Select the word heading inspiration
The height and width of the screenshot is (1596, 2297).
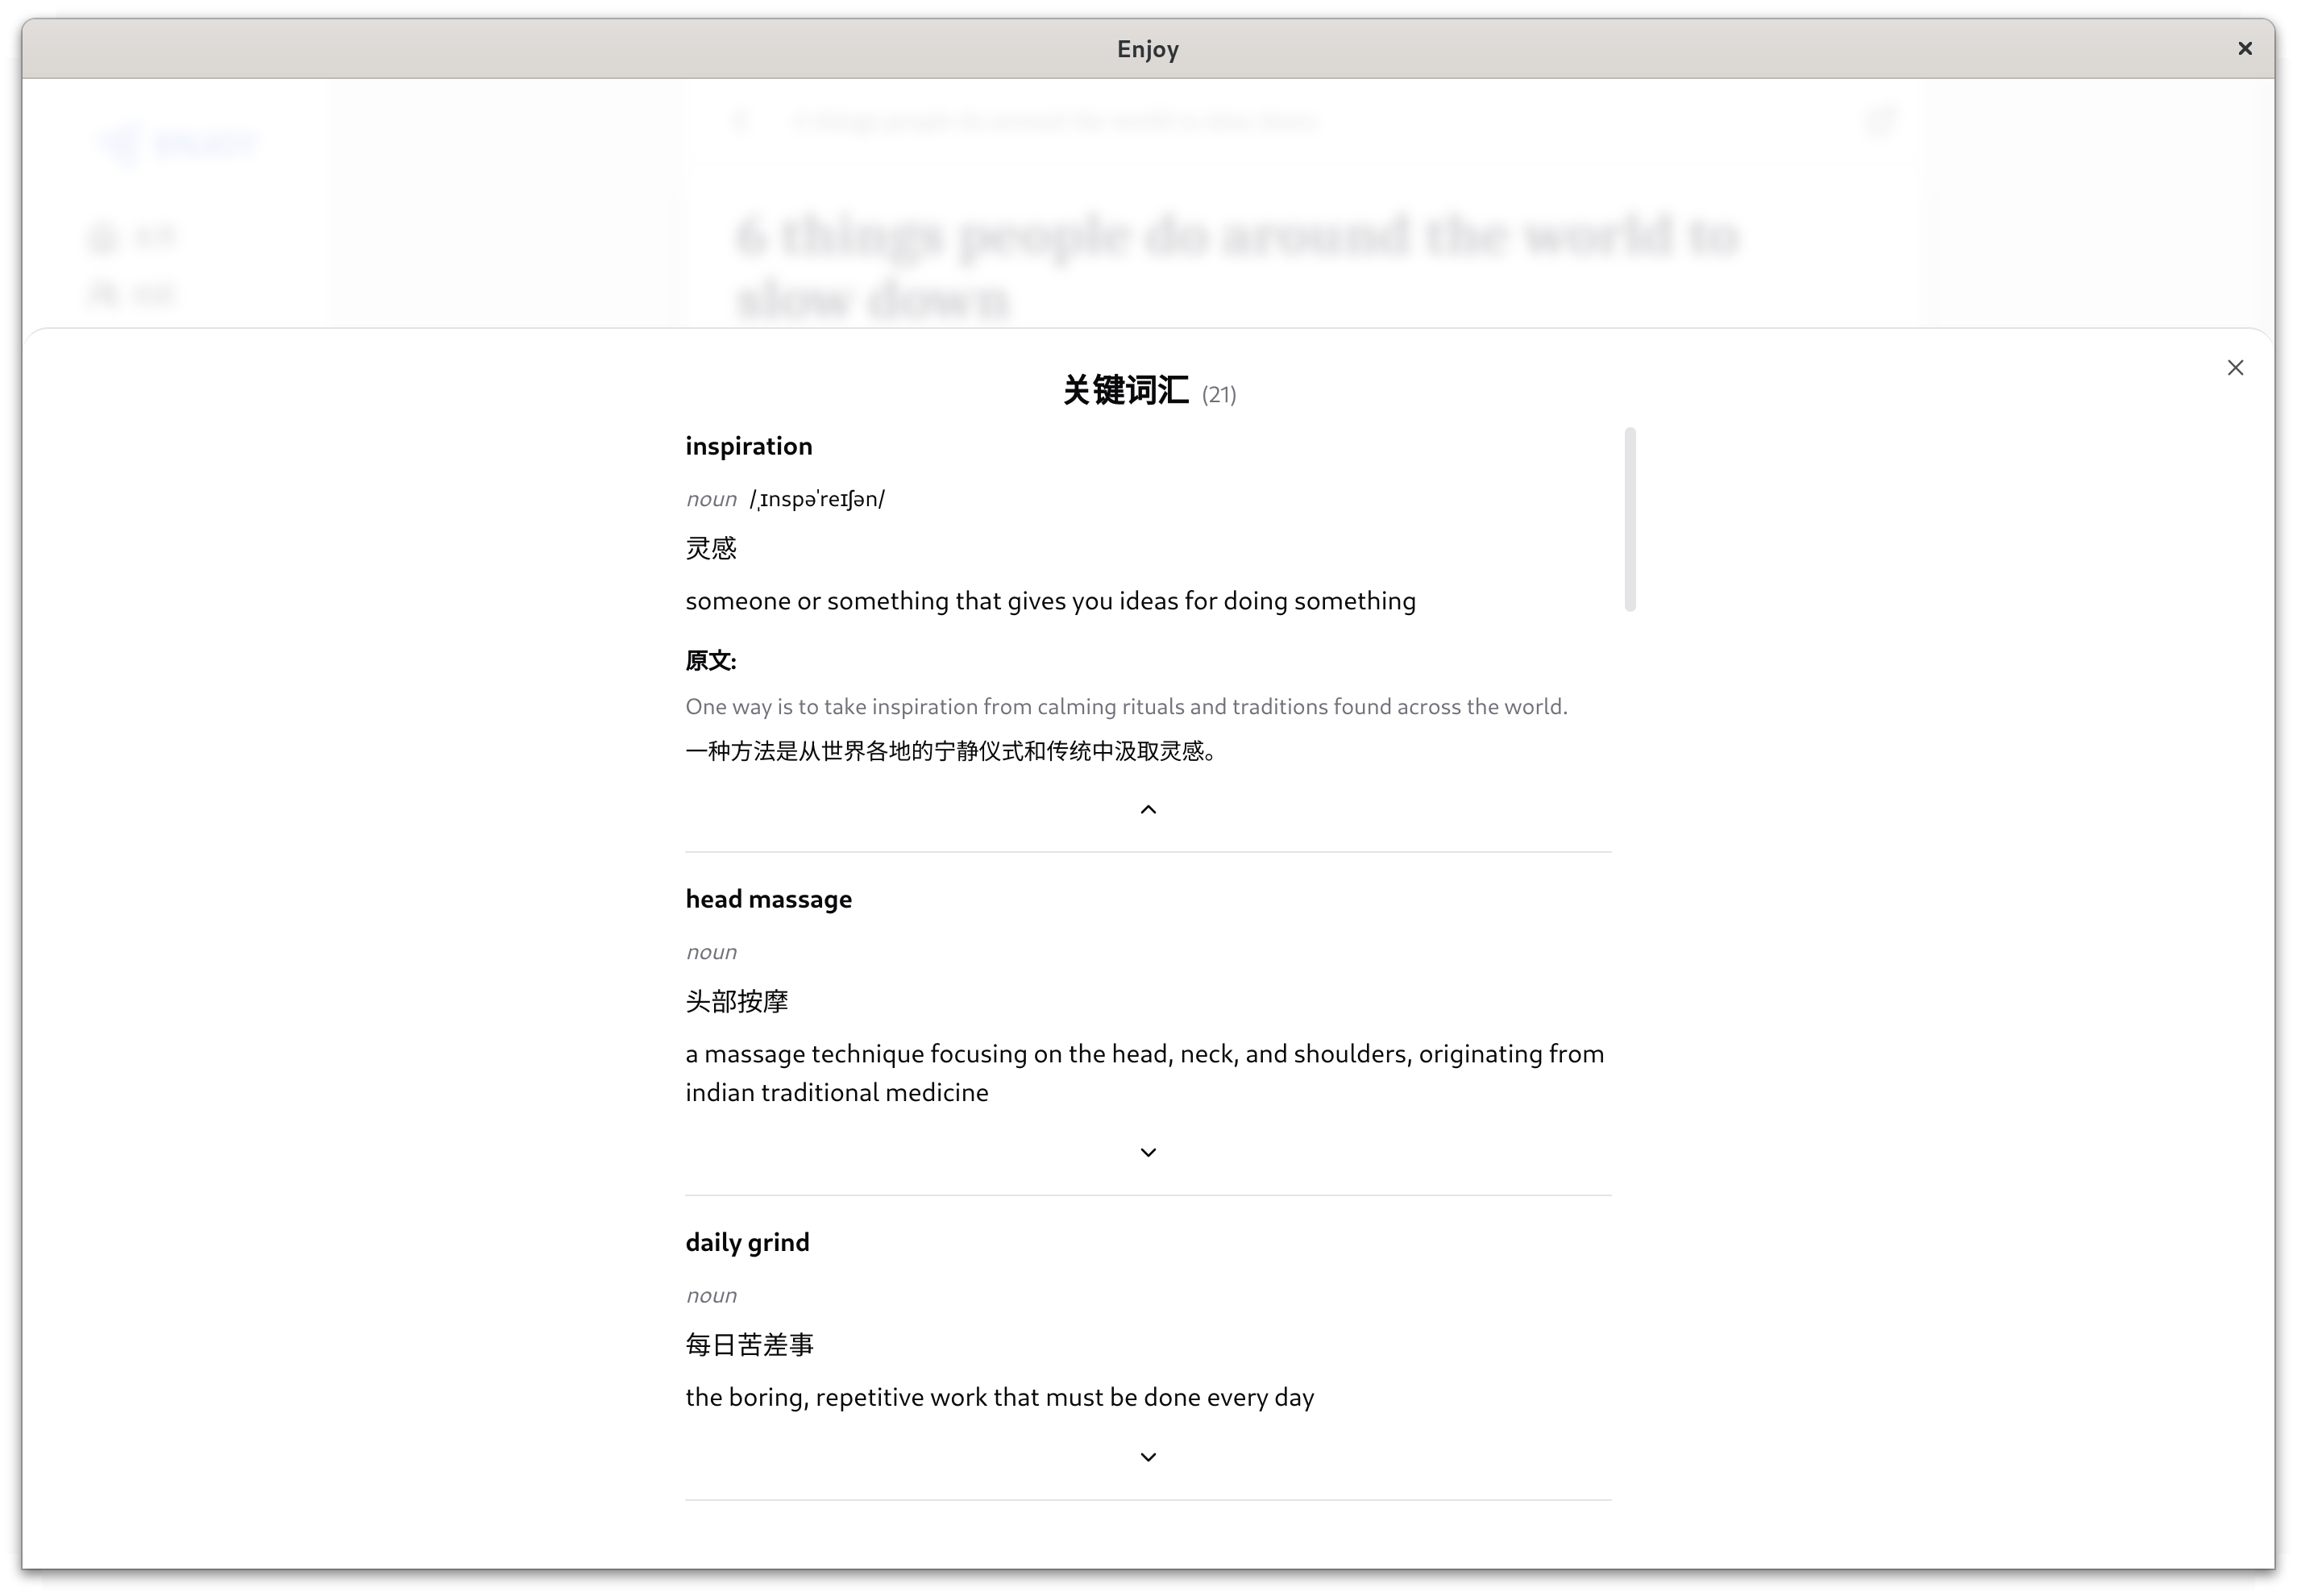[748, 445]
